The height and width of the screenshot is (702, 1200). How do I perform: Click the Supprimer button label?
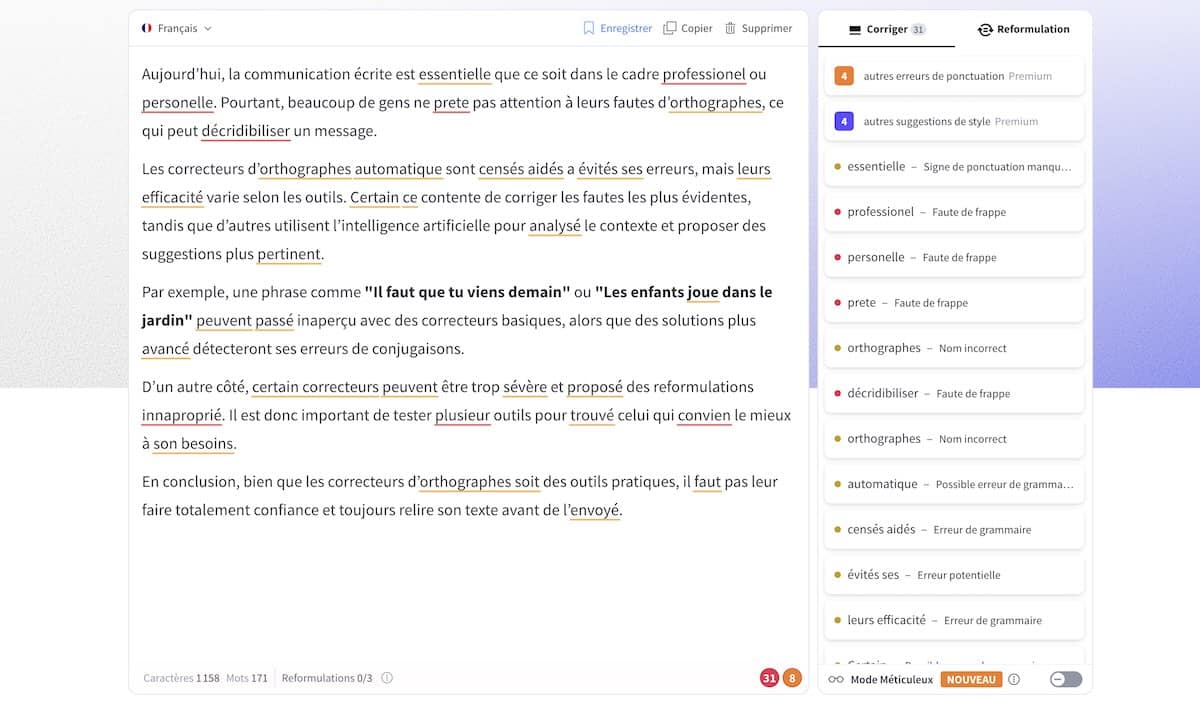tap(767, 29)
